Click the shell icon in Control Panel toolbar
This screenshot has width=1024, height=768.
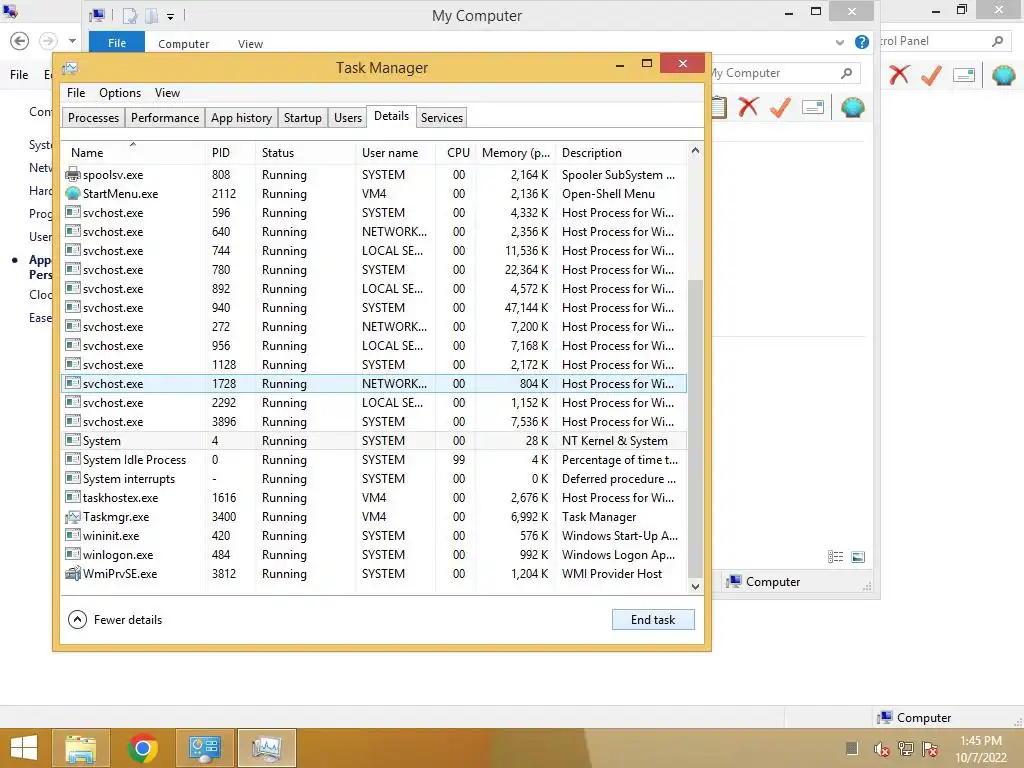click(x=1004, y=74)
